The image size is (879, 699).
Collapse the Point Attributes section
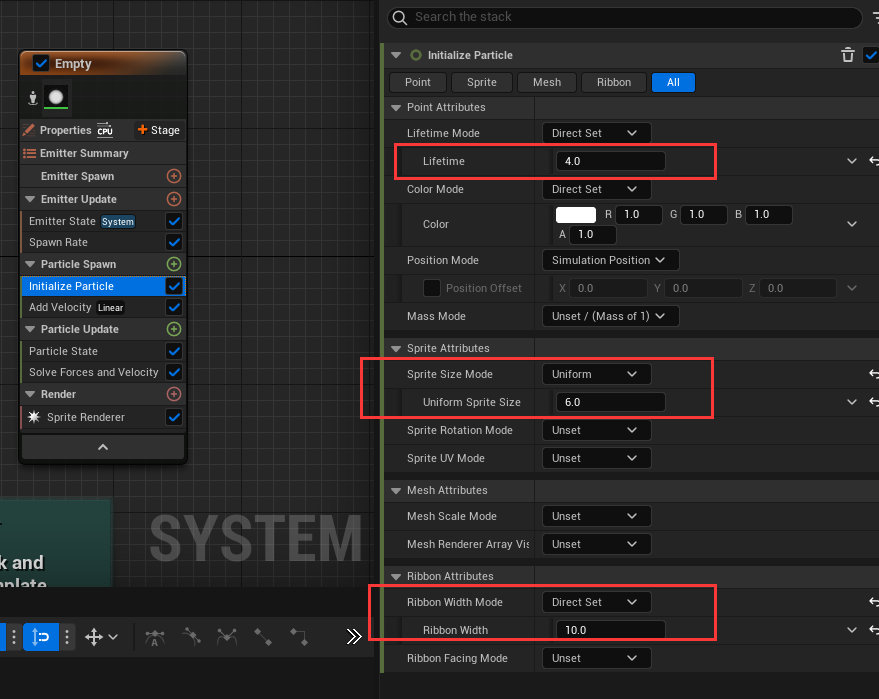coord(395,107)
